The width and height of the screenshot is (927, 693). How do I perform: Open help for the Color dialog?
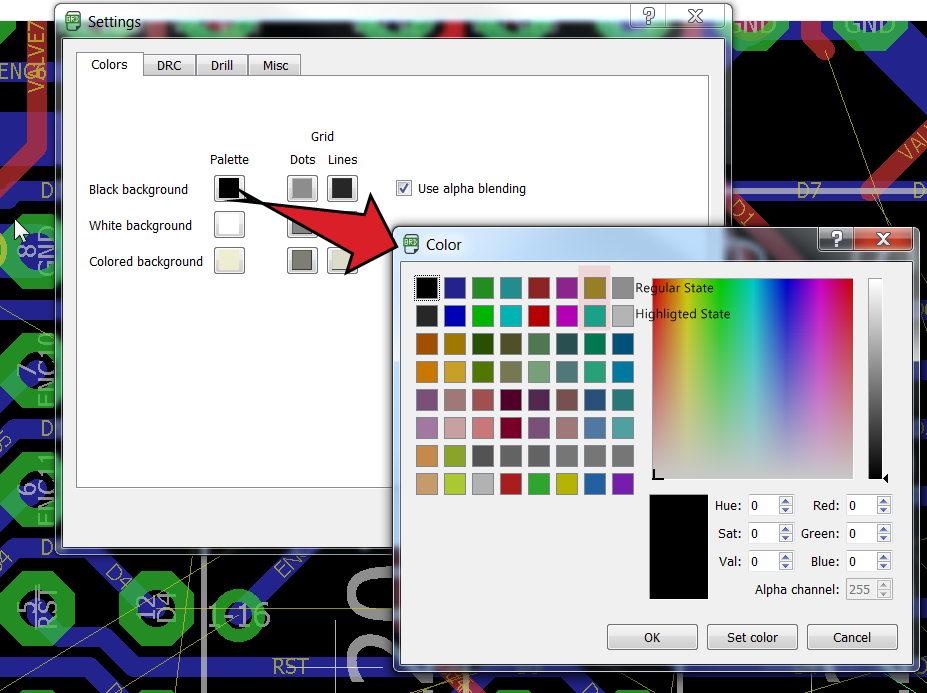pos(836,239)
